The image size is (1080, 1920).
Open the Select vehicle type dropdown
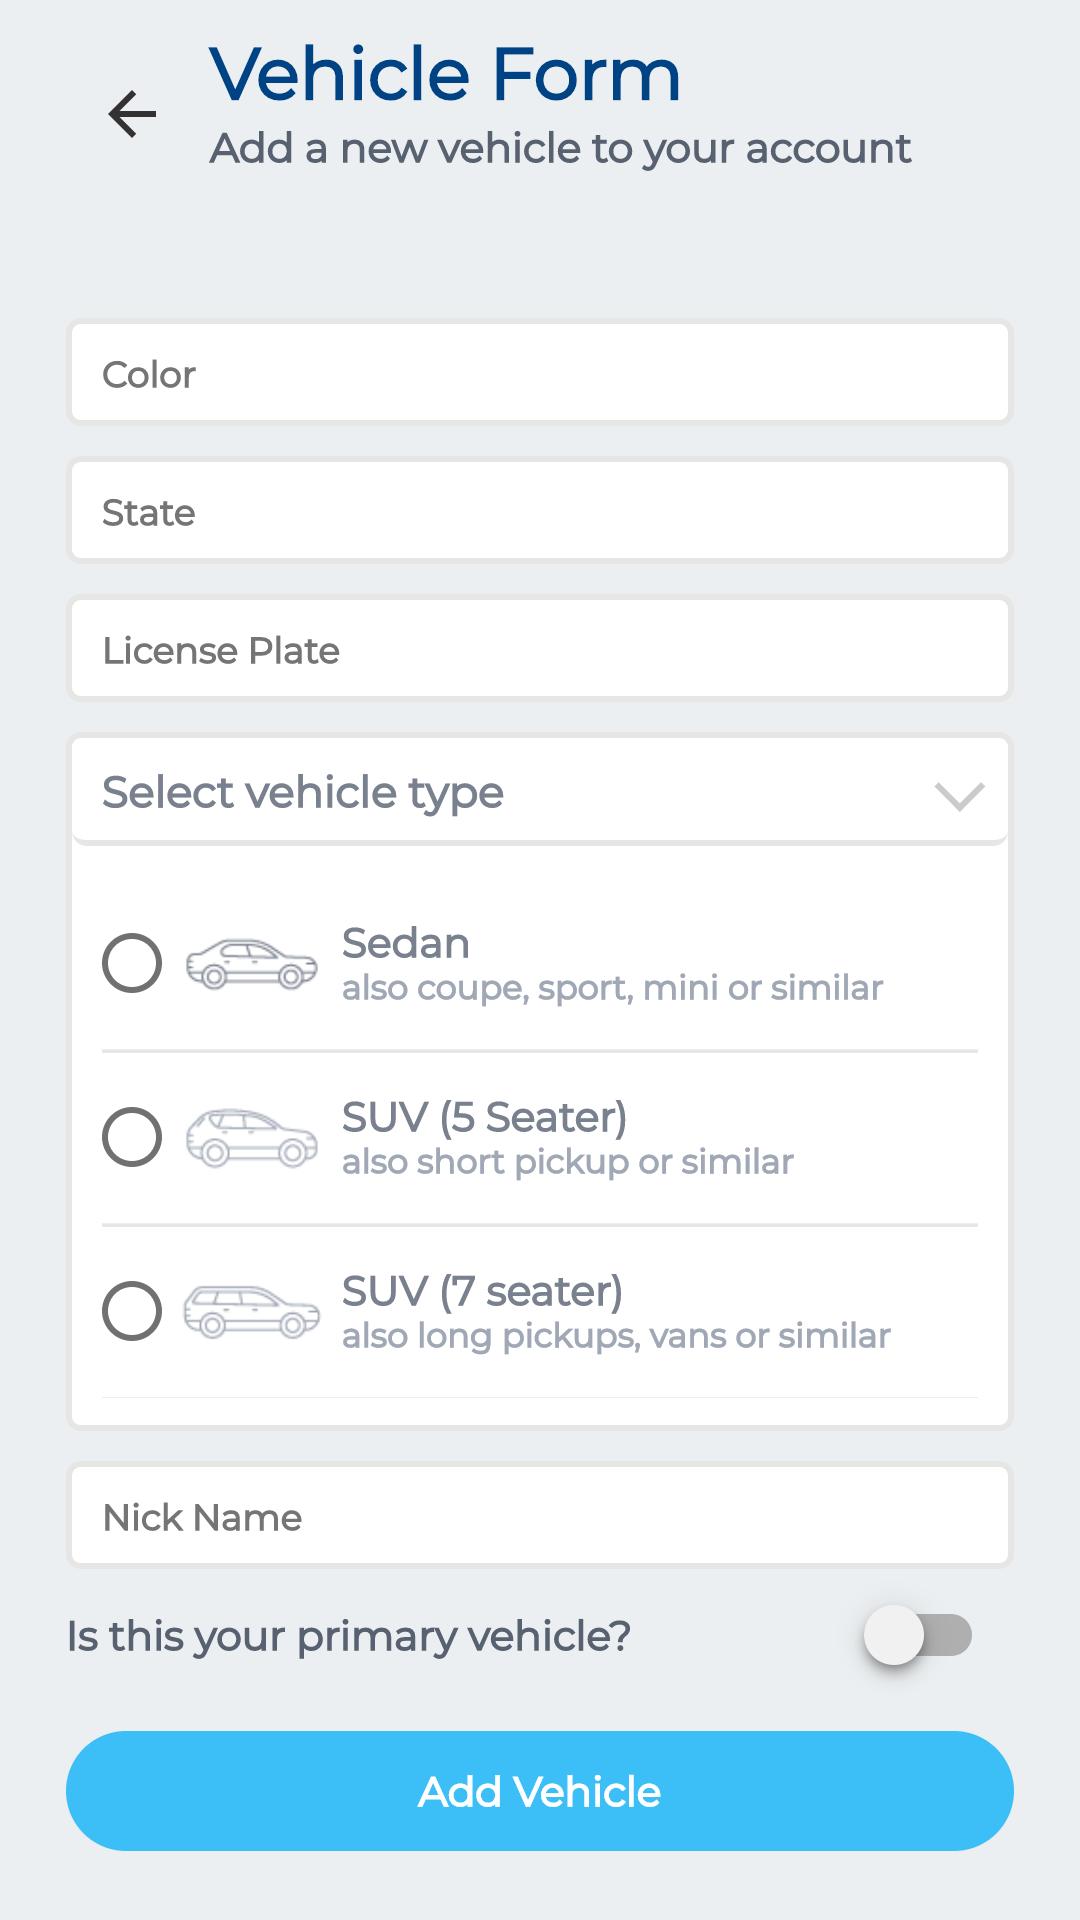coord(540,792)
